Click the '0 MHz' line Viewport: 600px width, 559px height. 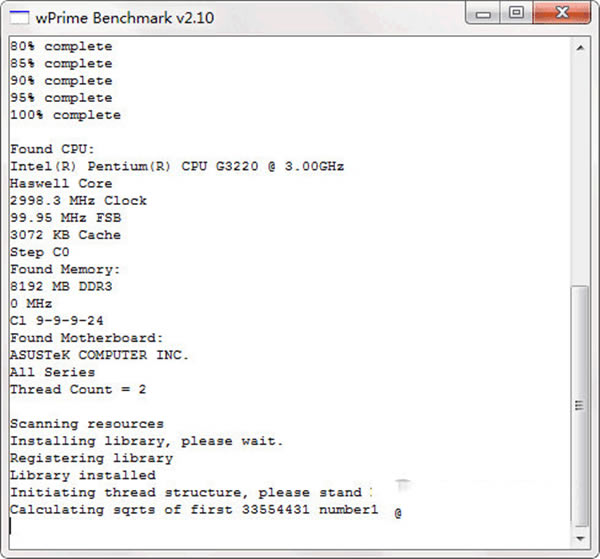point(31,303)
